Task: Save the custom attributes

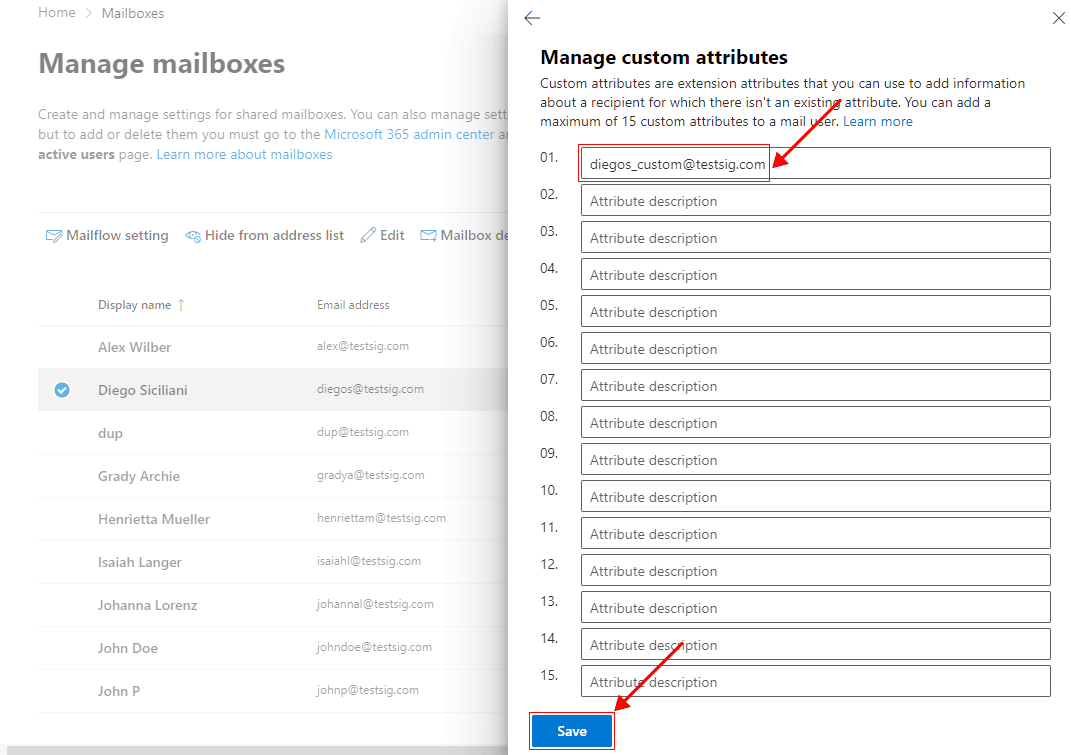Action: [x=572, y=731]
